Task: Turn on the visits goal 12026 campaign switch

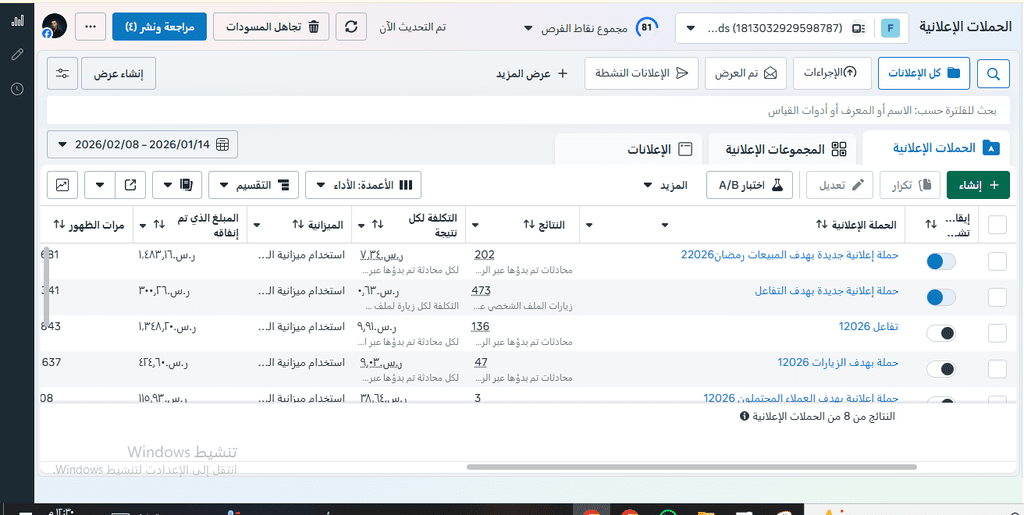Action: (x=941, y=369)
